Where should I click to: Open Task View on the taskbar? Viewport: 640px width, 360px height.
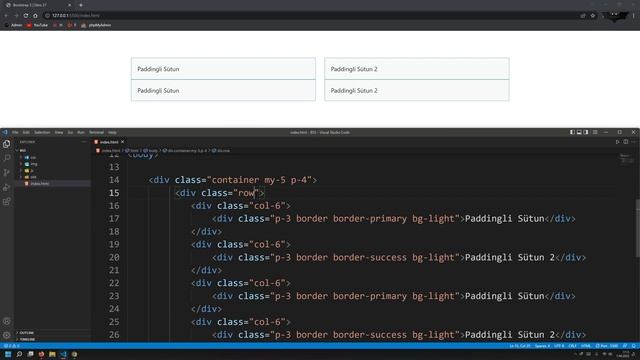point(30,354)
